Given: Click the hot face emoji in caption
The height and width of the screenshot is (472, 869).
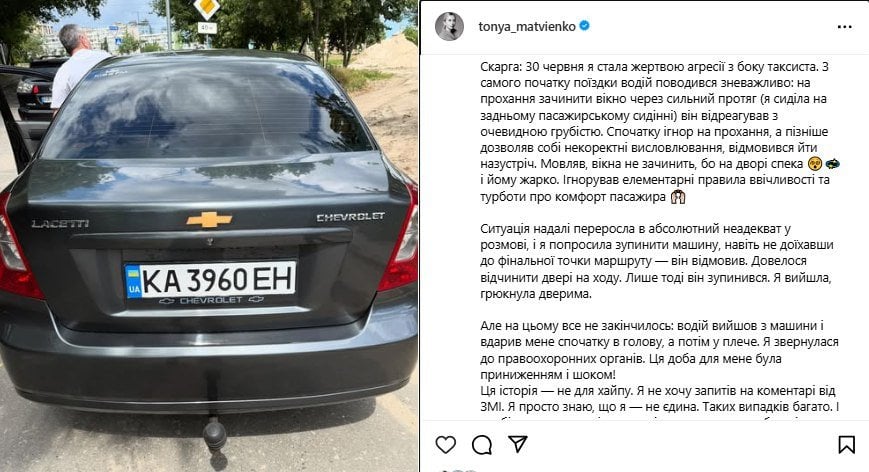Looking at the screenshot, I should coord(814,164).
